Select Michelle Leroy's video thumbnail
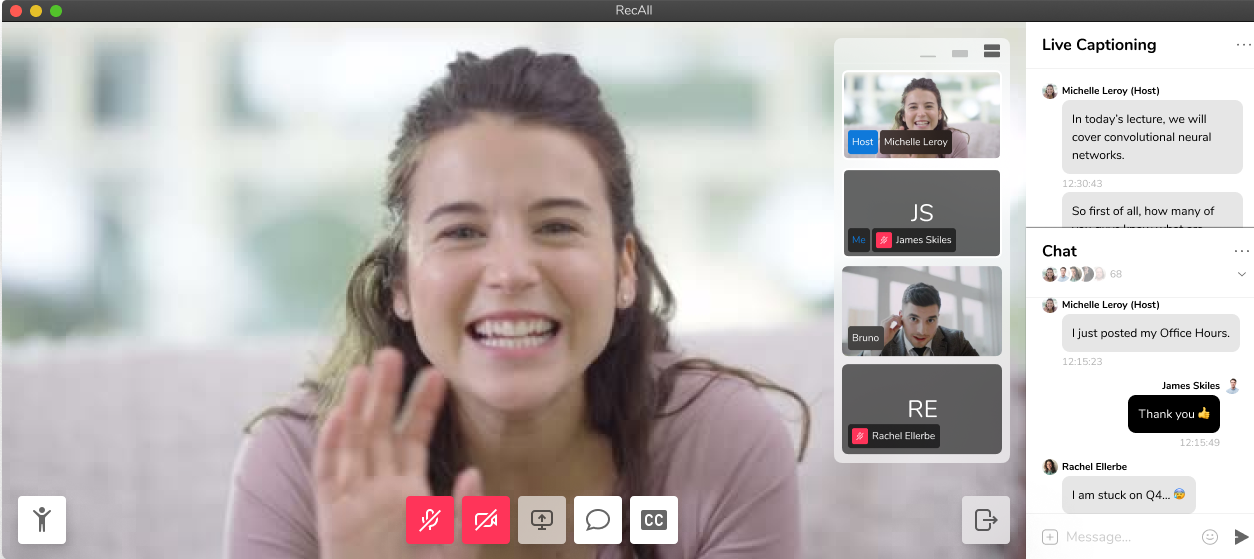The width and height of the screenshot is (1254, 559). click(x=922, y=114)
